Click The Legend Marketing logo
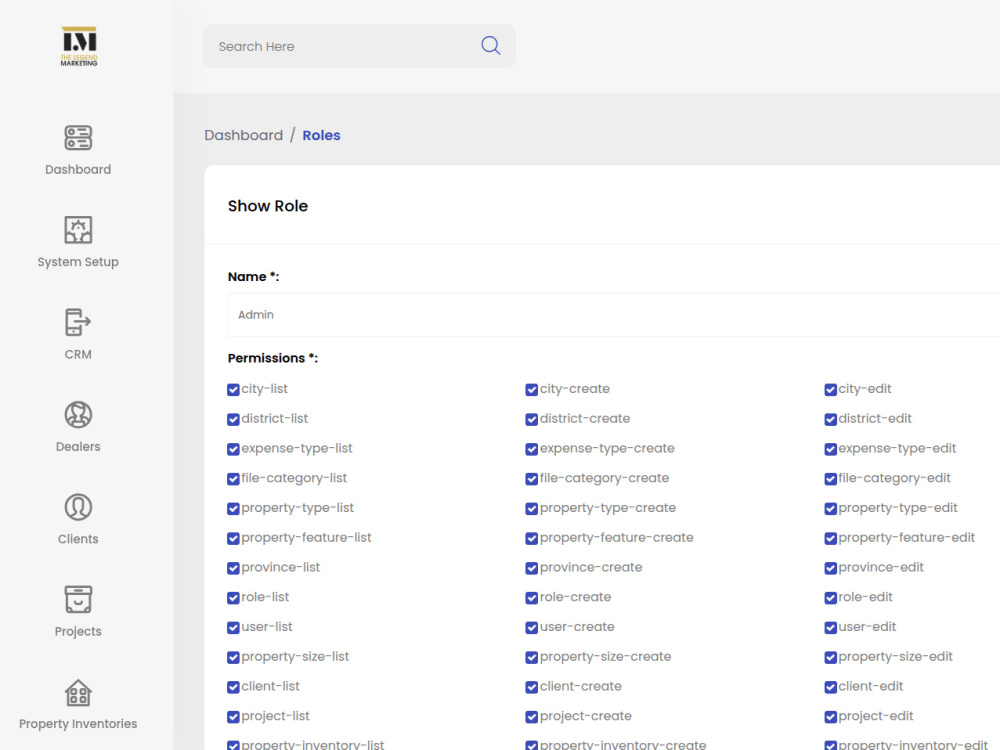1000x750 pixels. [x=79, y=46]
